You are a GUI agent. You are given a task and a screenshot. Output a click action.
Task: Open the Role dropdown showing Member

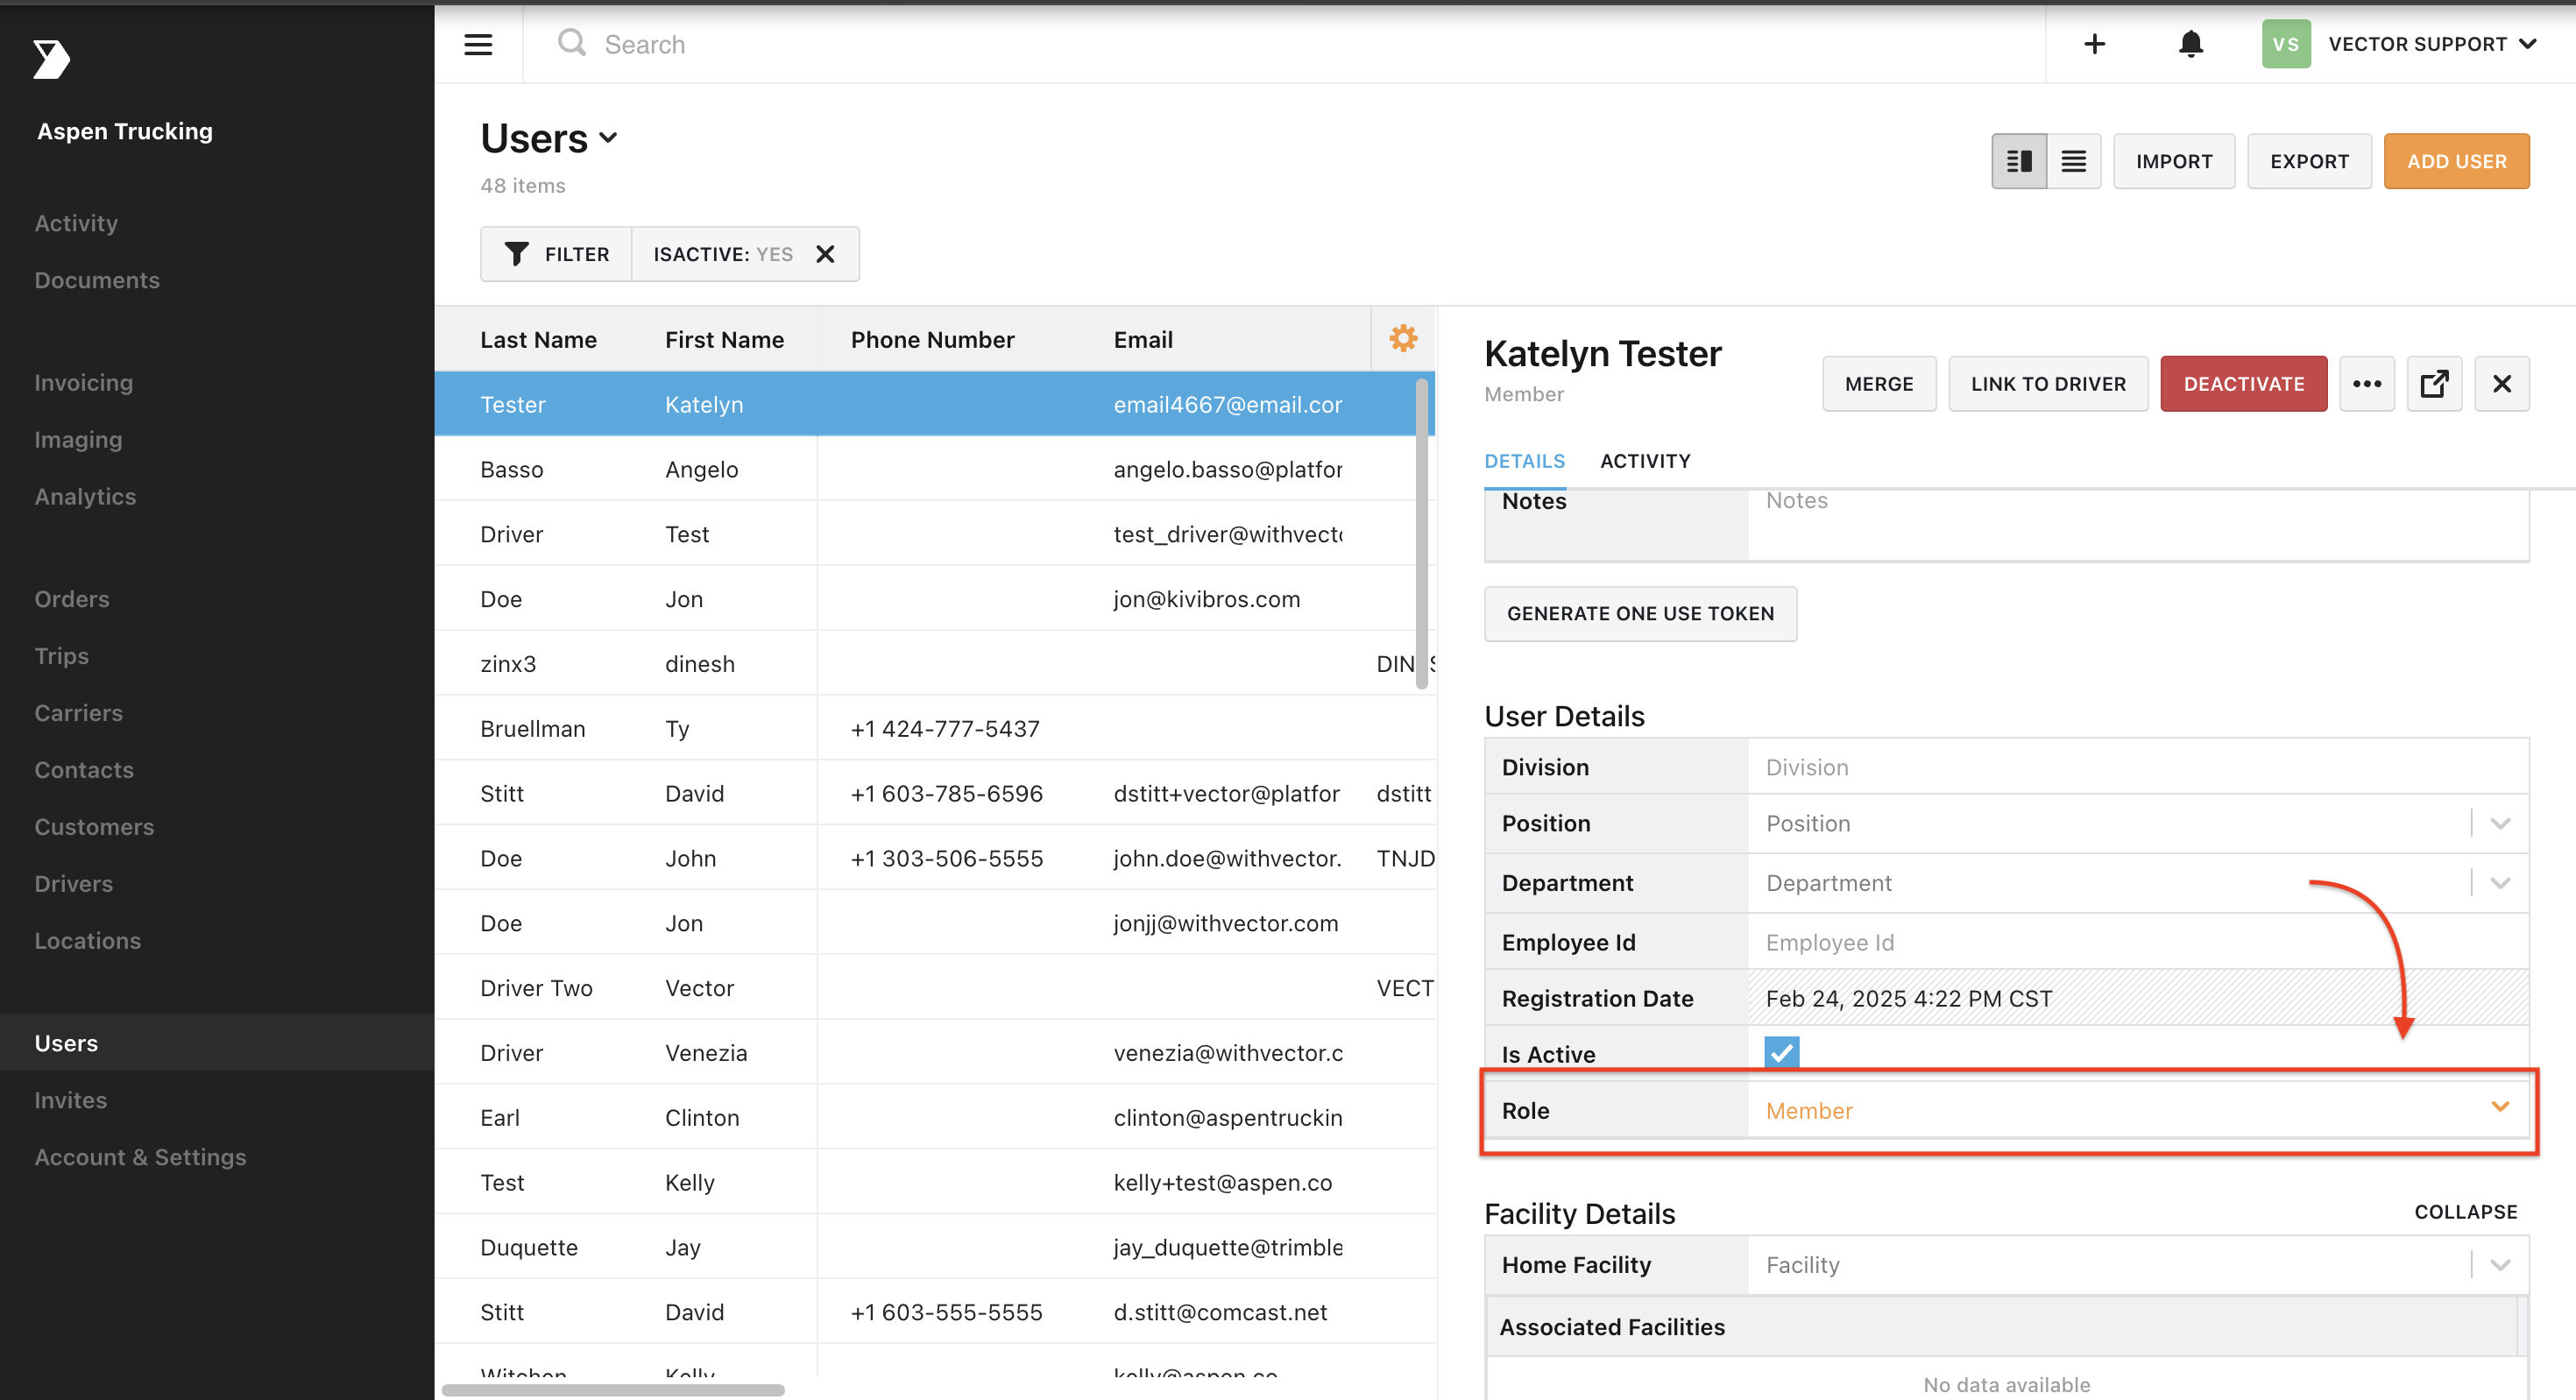coord(2138,1110)
